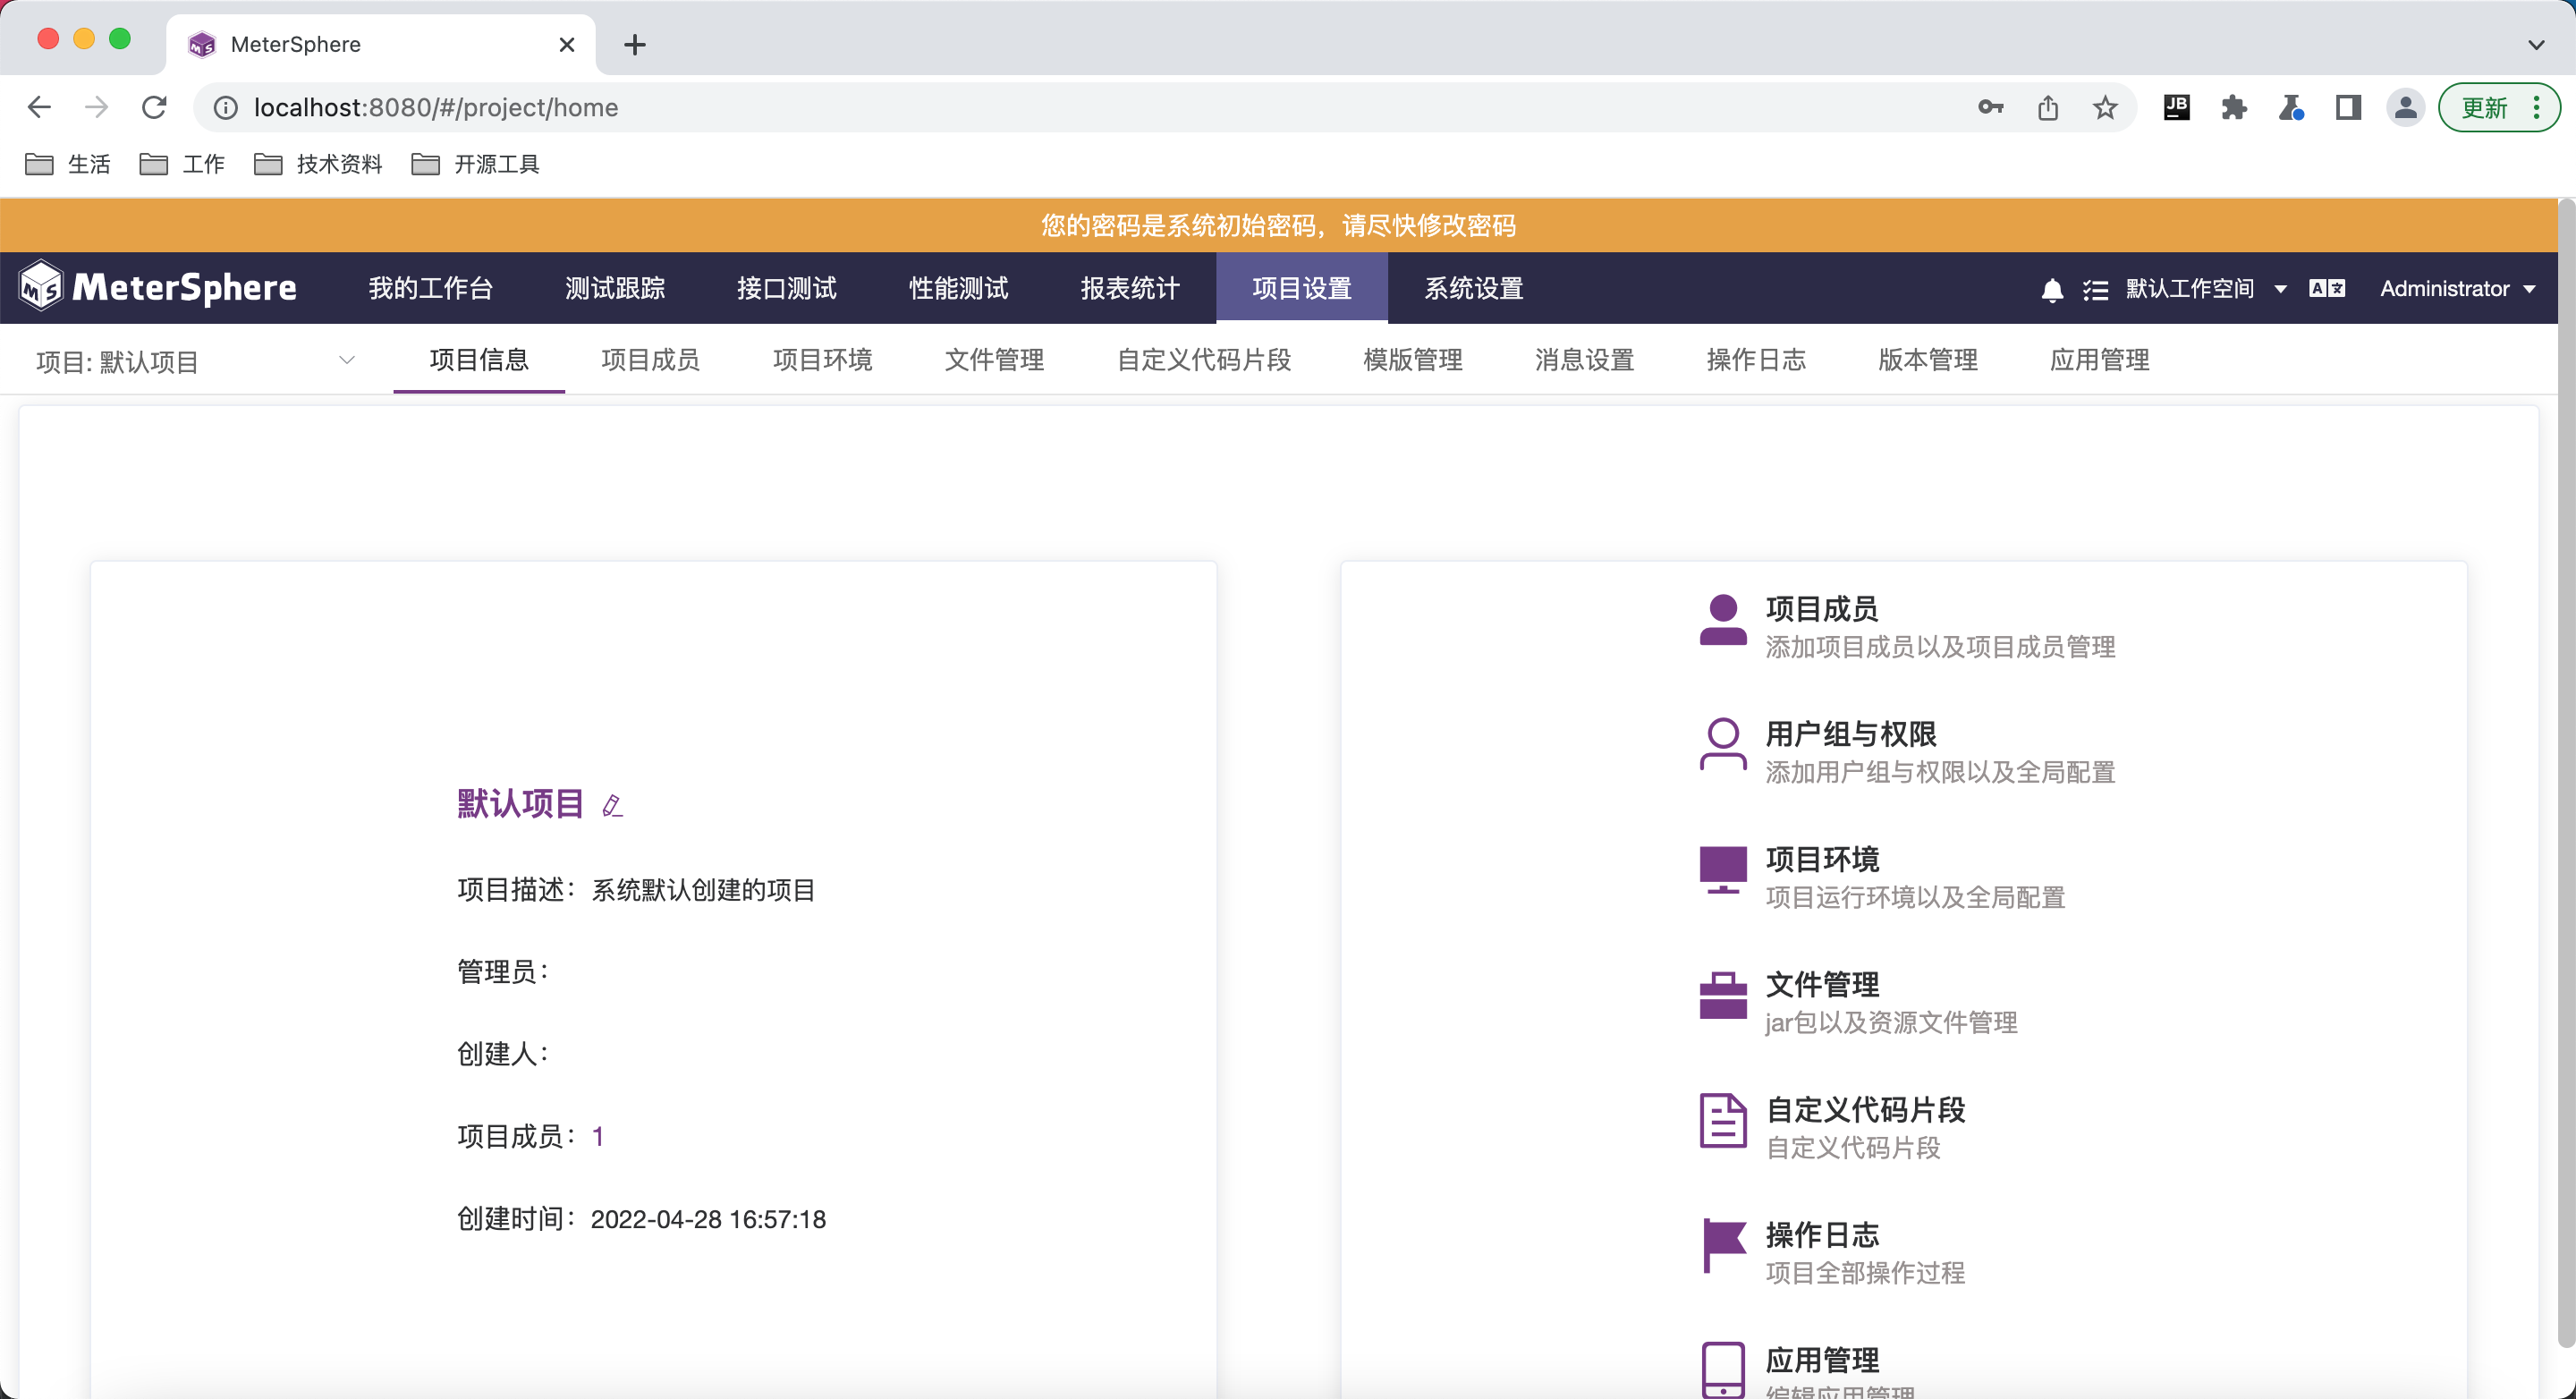
Task: Open the task list icon beside the bell
Action: [x=2095, y=290]
